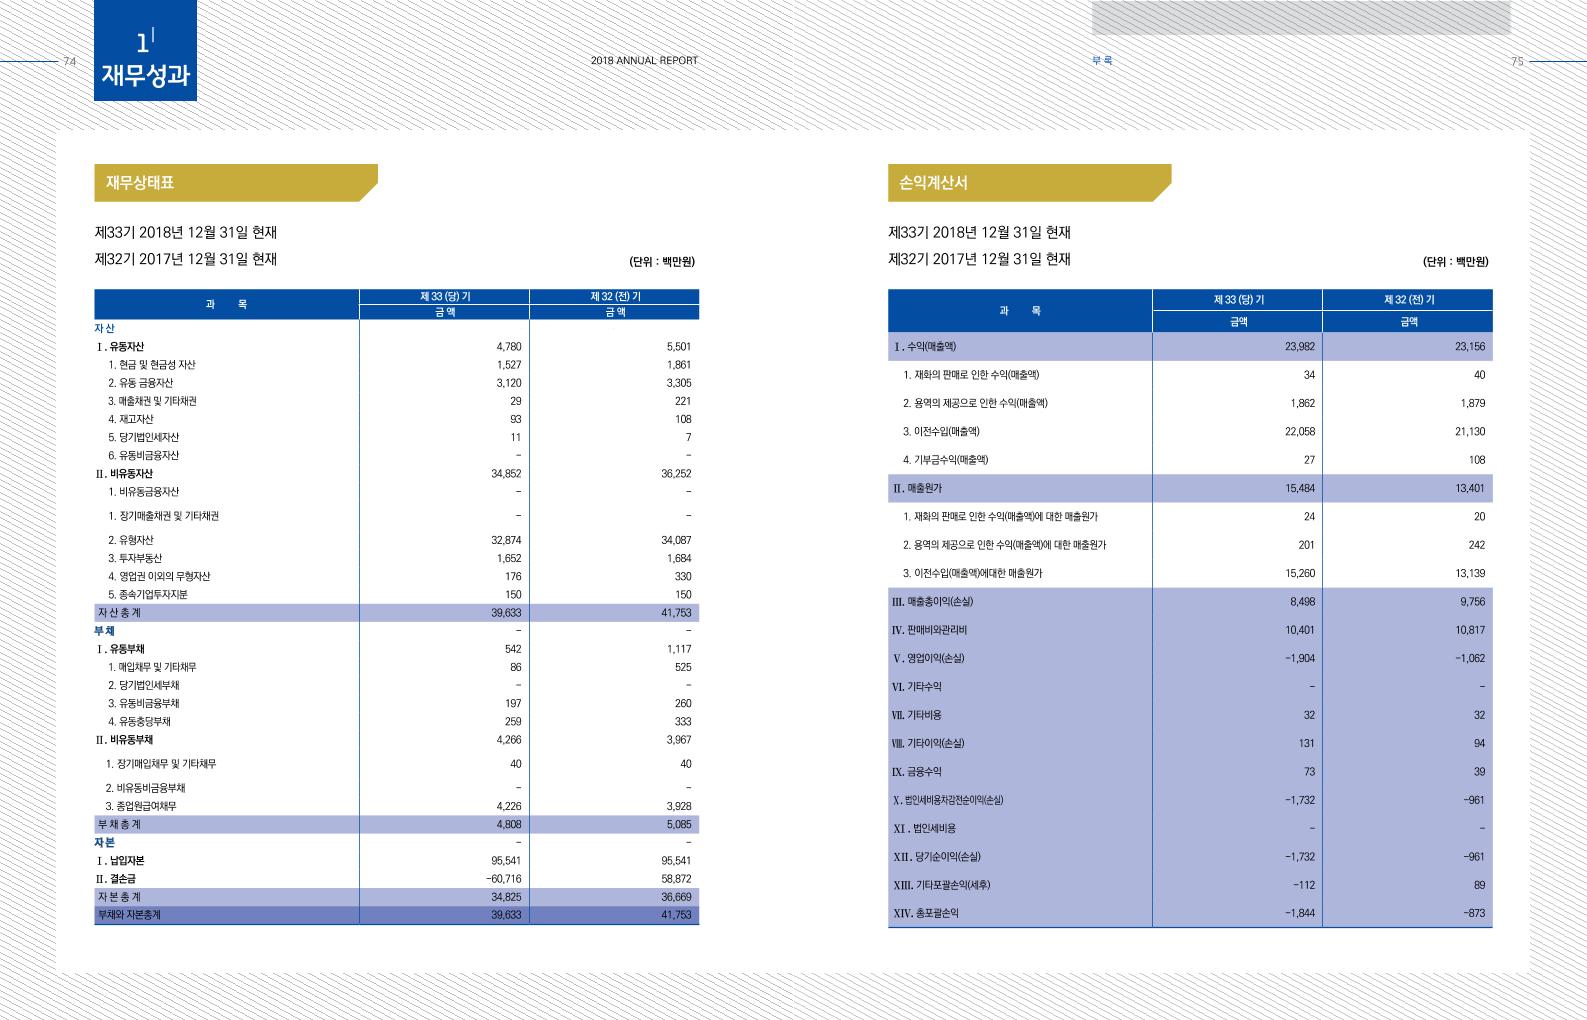Click the value 4,808 for 부채총계
This screenshot has height=1020, width=1587.
(x=509, y=825)
